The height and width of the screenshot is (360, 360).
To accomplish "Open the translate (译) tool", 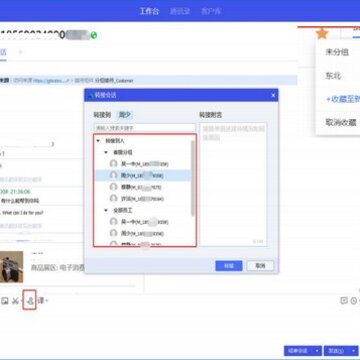I will pyautogui.click(x=41, y=301).
